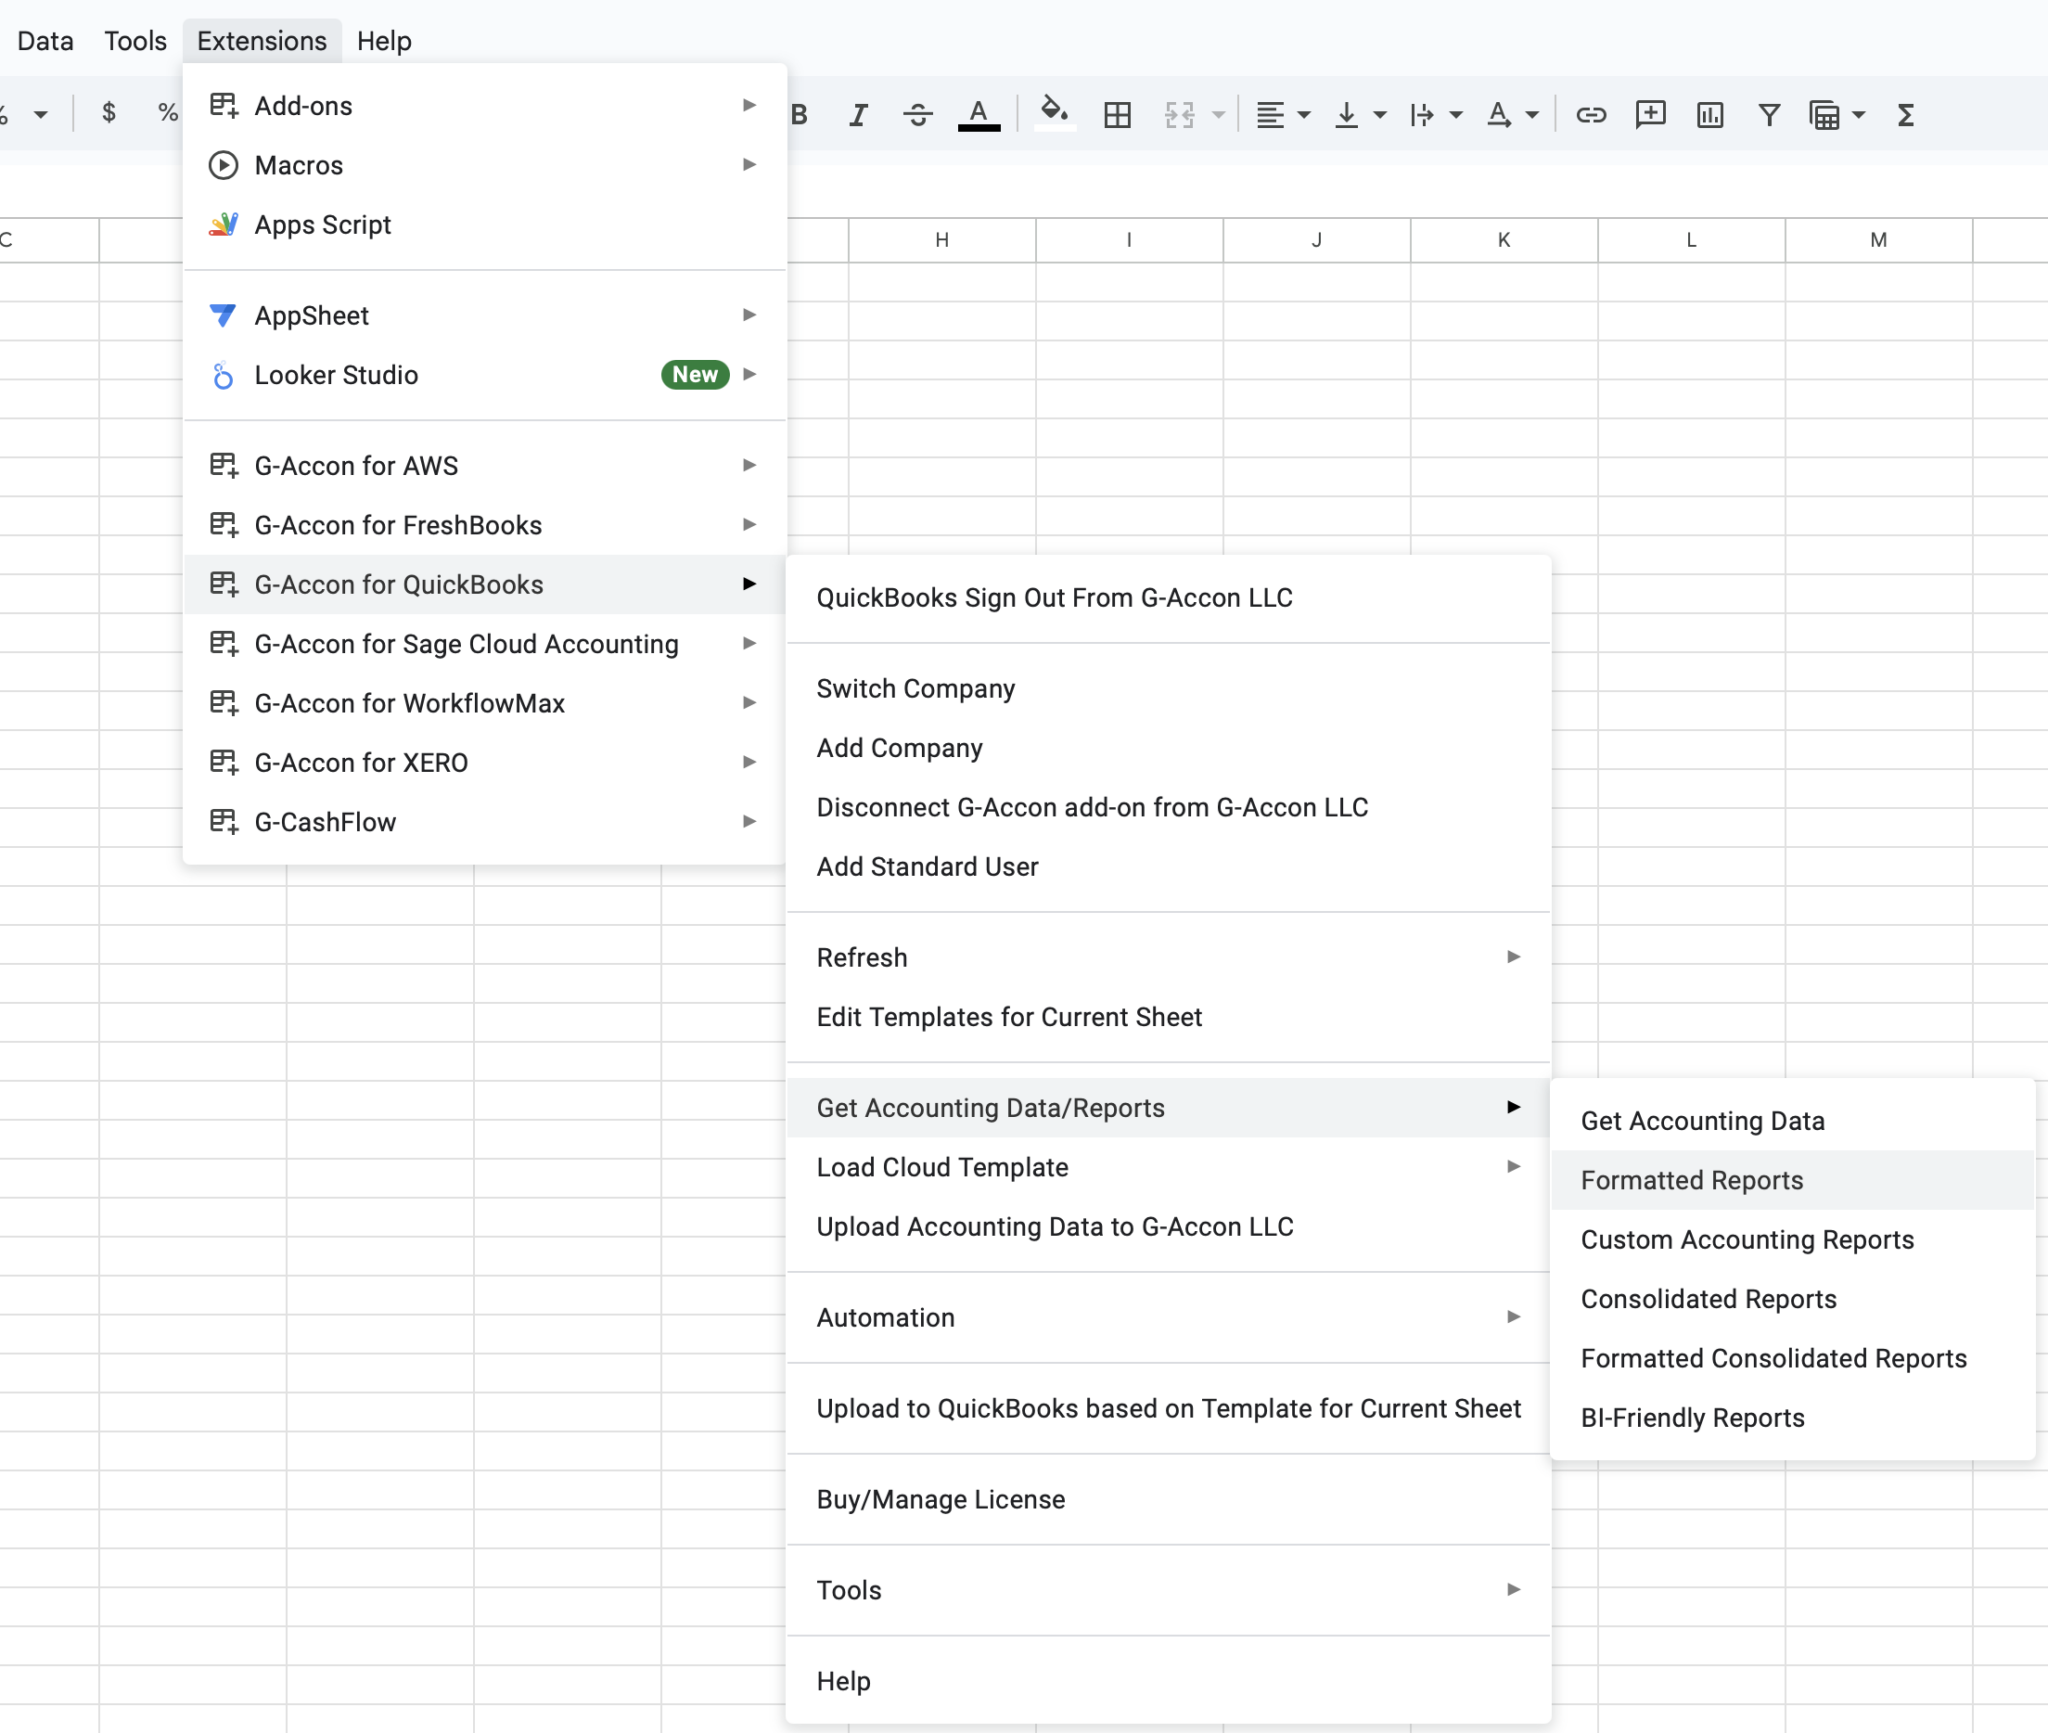The height and width of the screenshot is (1733, 2048).
Task: Expand the Tools submenu under QuickBooks
Action: click(1168, 1590)
